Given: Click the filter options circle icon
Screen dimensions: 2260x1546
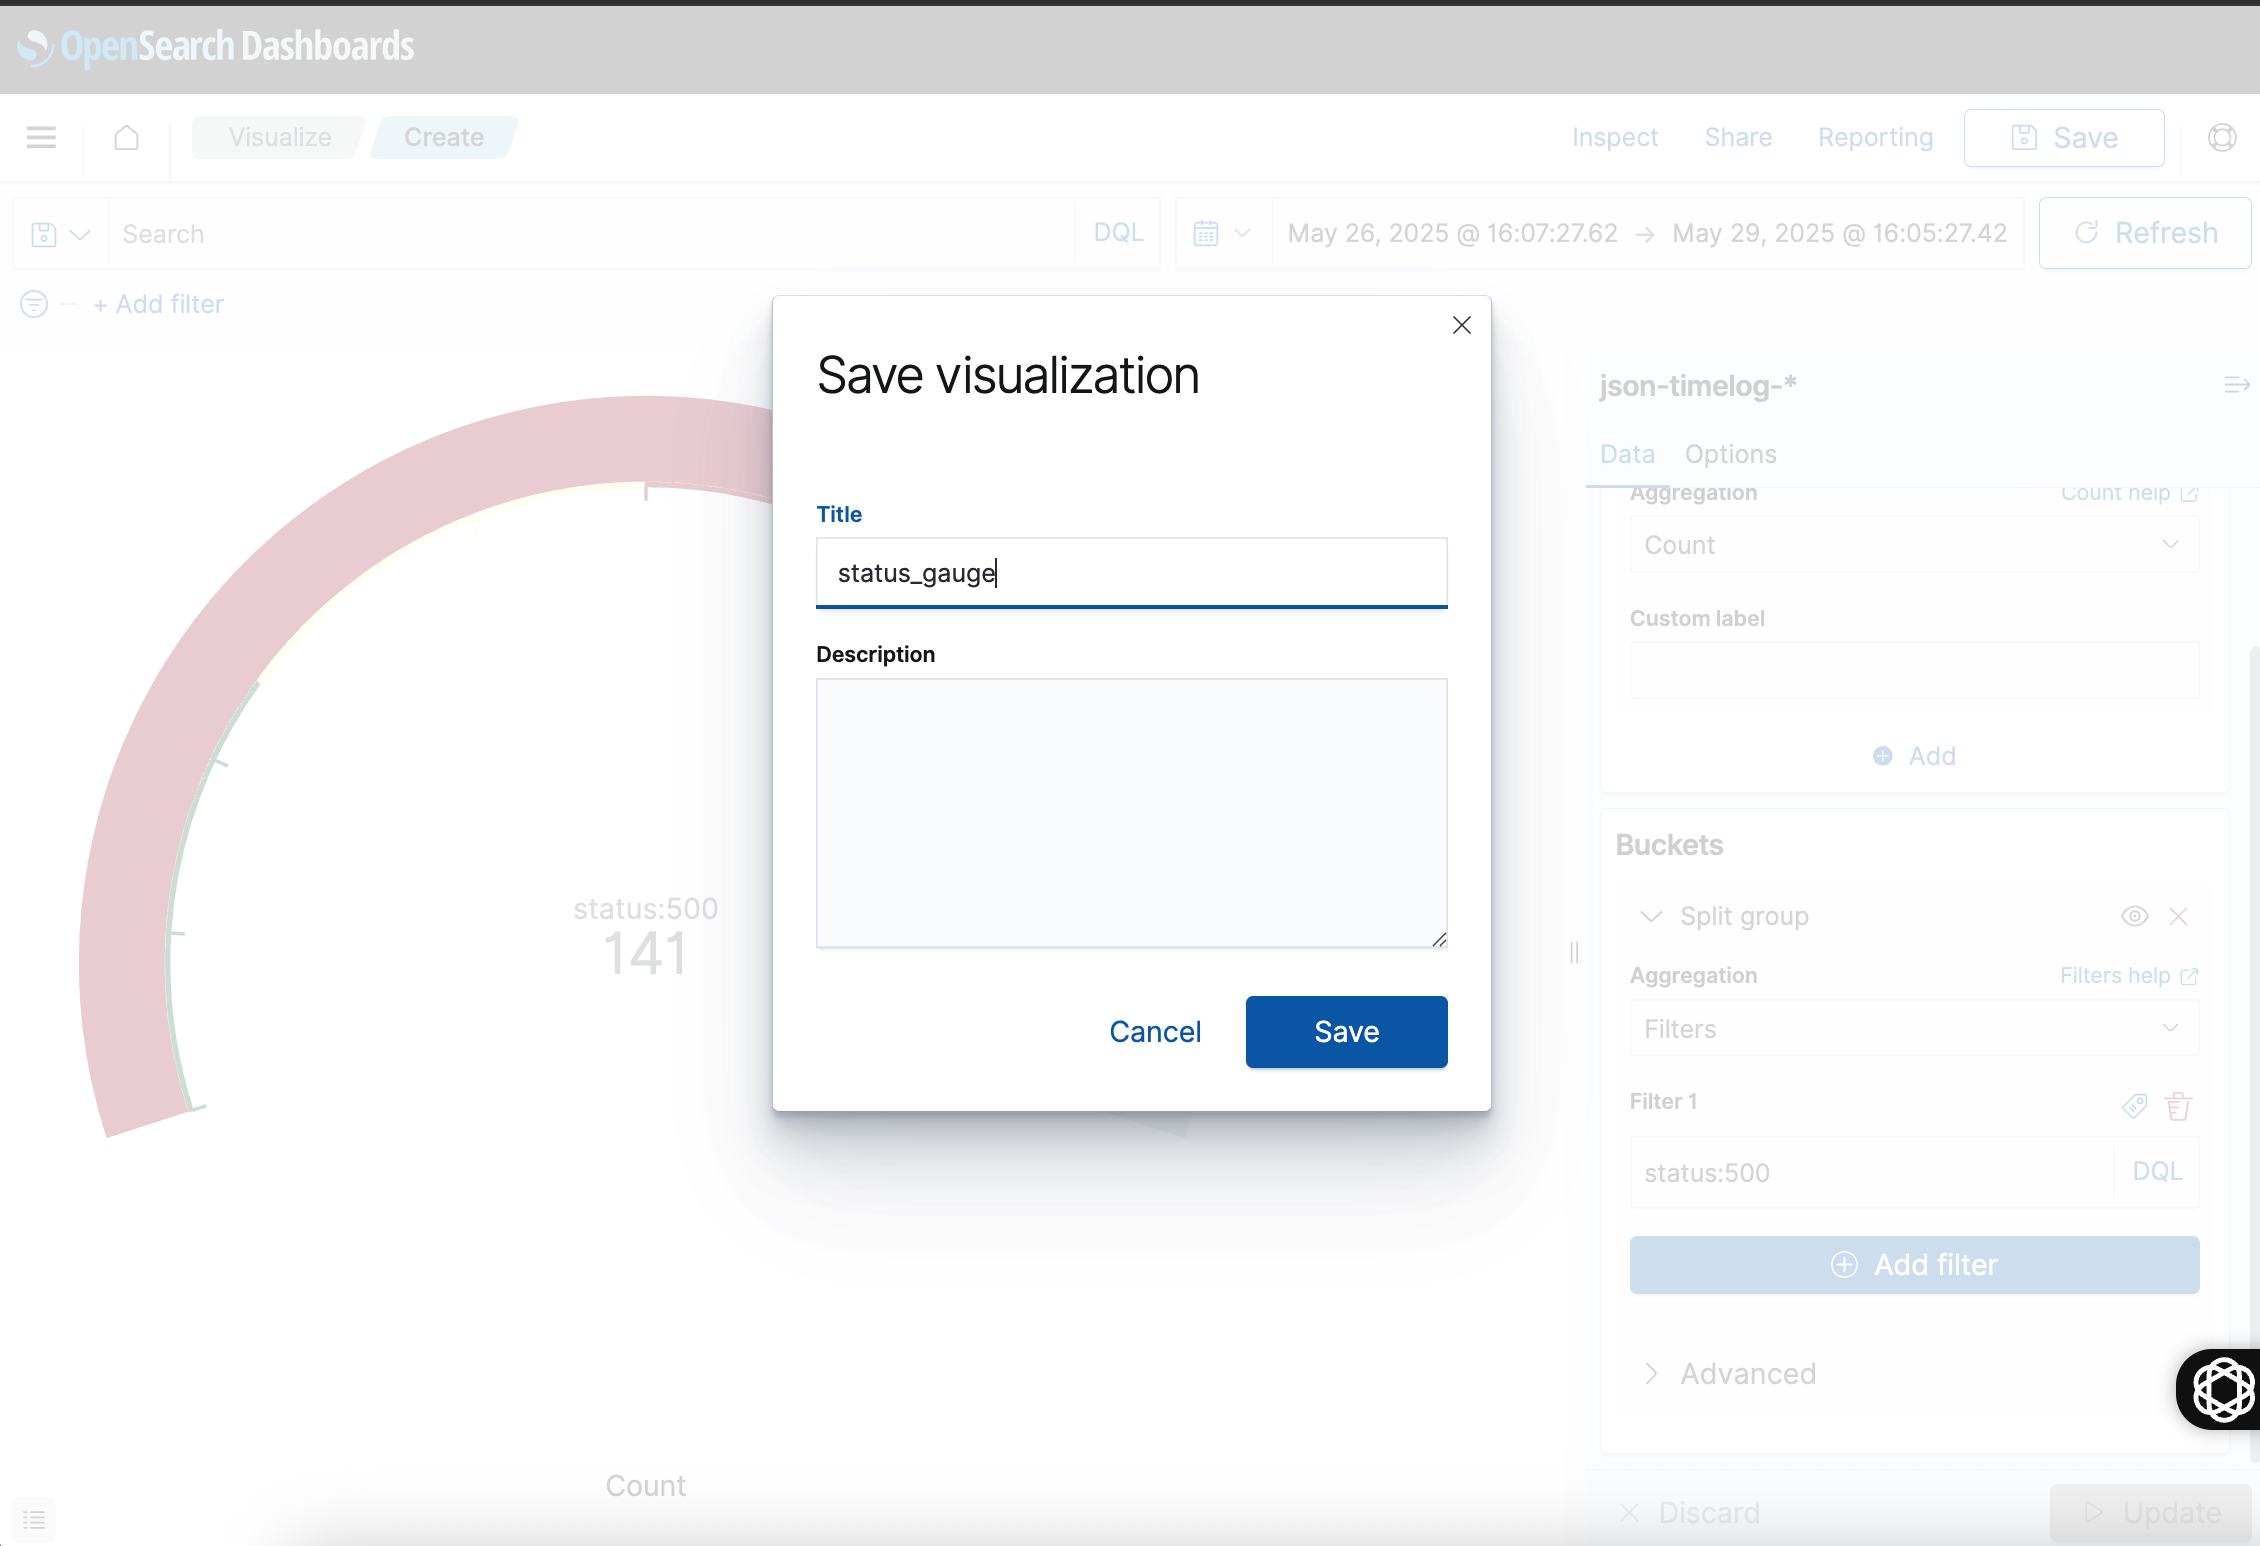Looking at the screenshot, I should [x=34, y=304].
